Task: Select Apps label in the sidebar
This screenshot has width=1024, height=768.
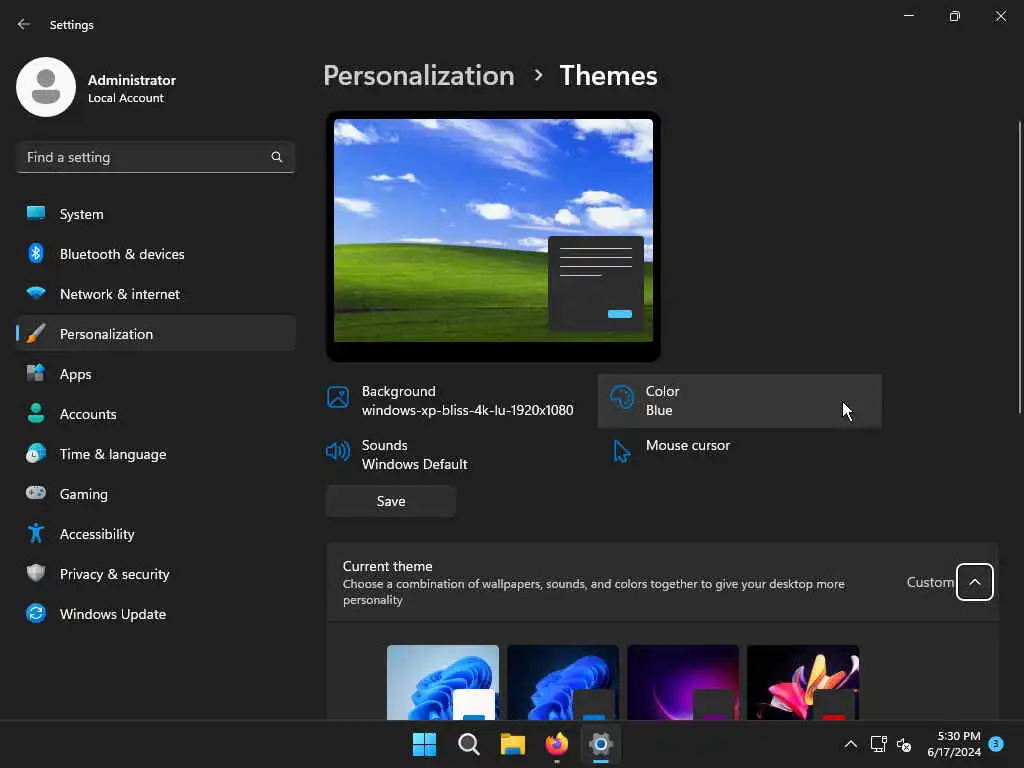Action: pyautogui.click(x=76, y=374)
